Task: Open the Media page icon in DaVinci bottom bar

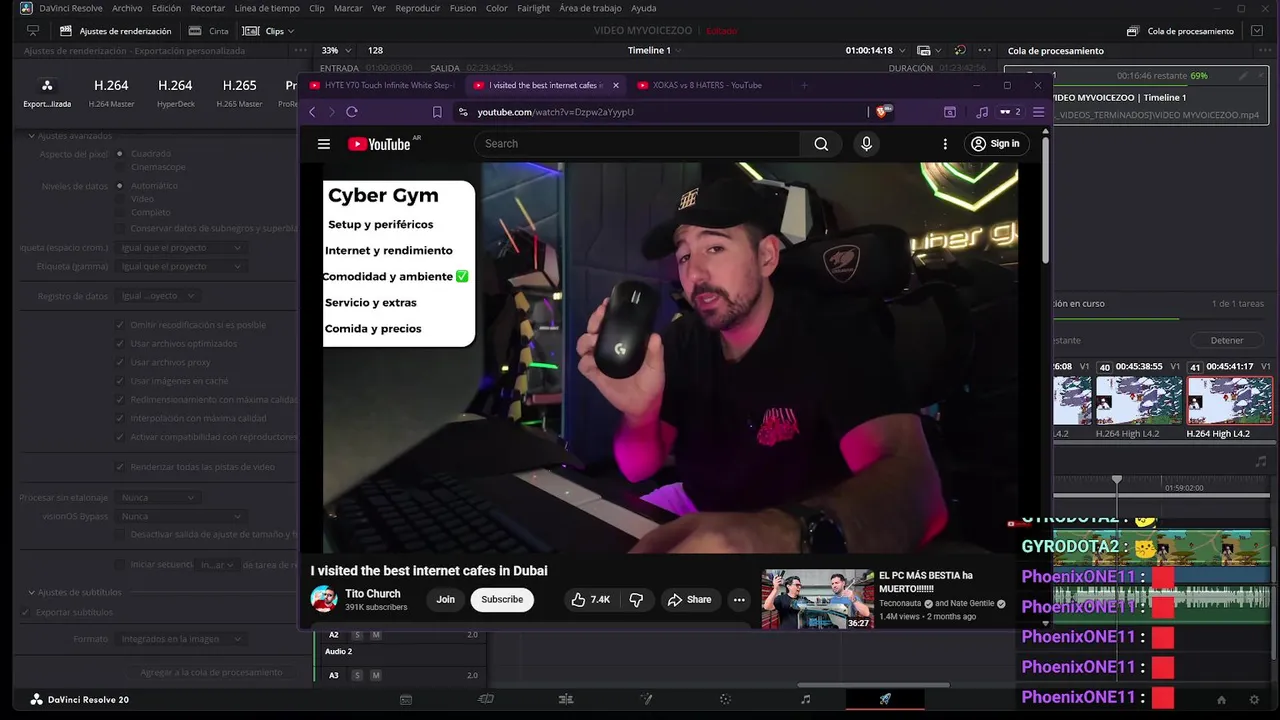Action: 406,699
